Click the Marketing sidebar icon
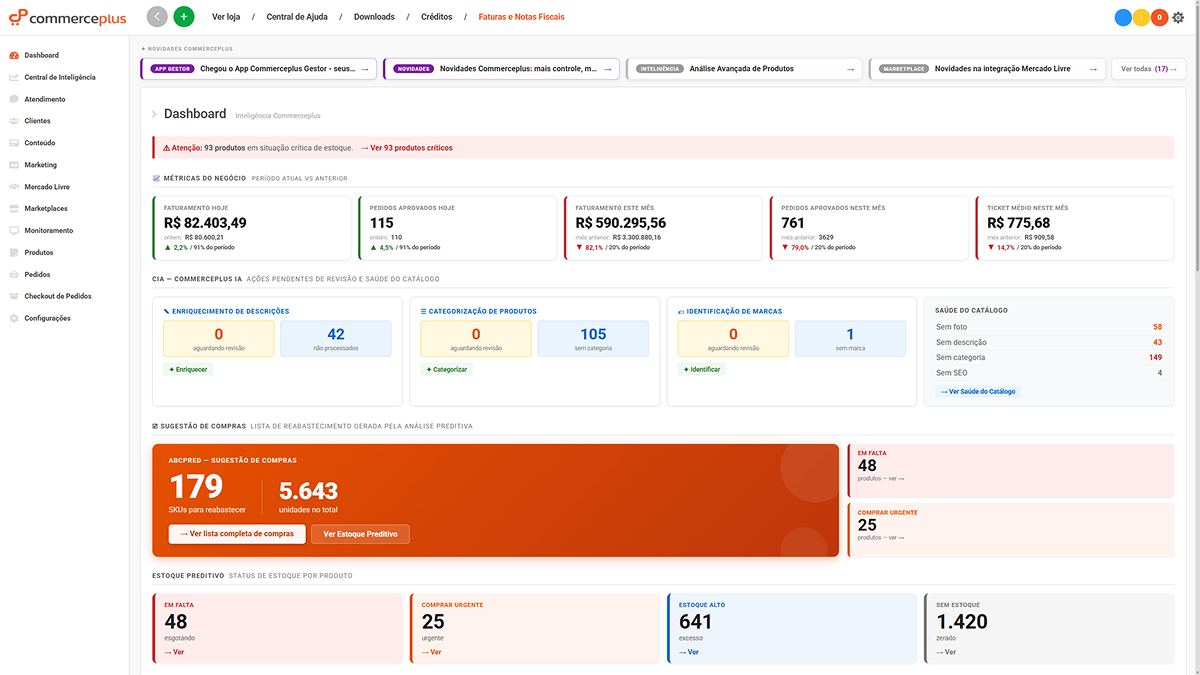1200x675 pixels. [14, 165]
